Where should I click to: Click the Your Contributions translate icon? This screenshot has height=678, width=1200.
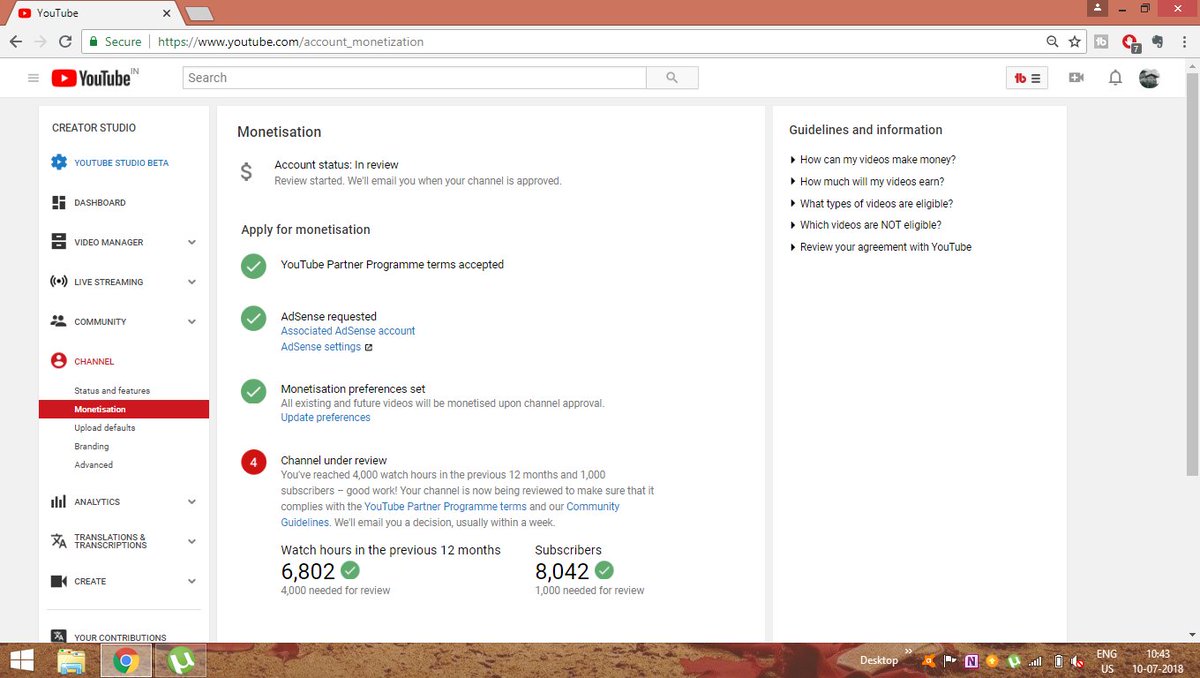click(59, 637)
